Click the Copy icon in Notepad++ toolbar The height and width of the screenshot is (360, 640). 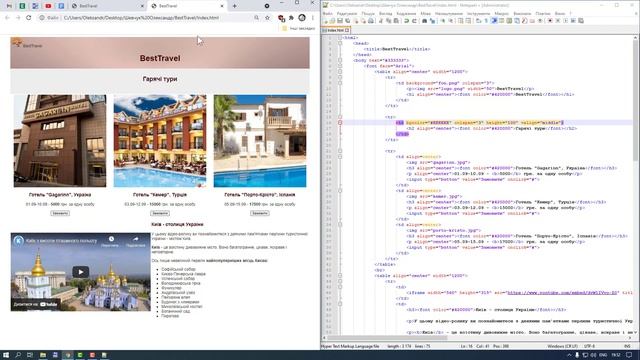click(x=389, y=20)
